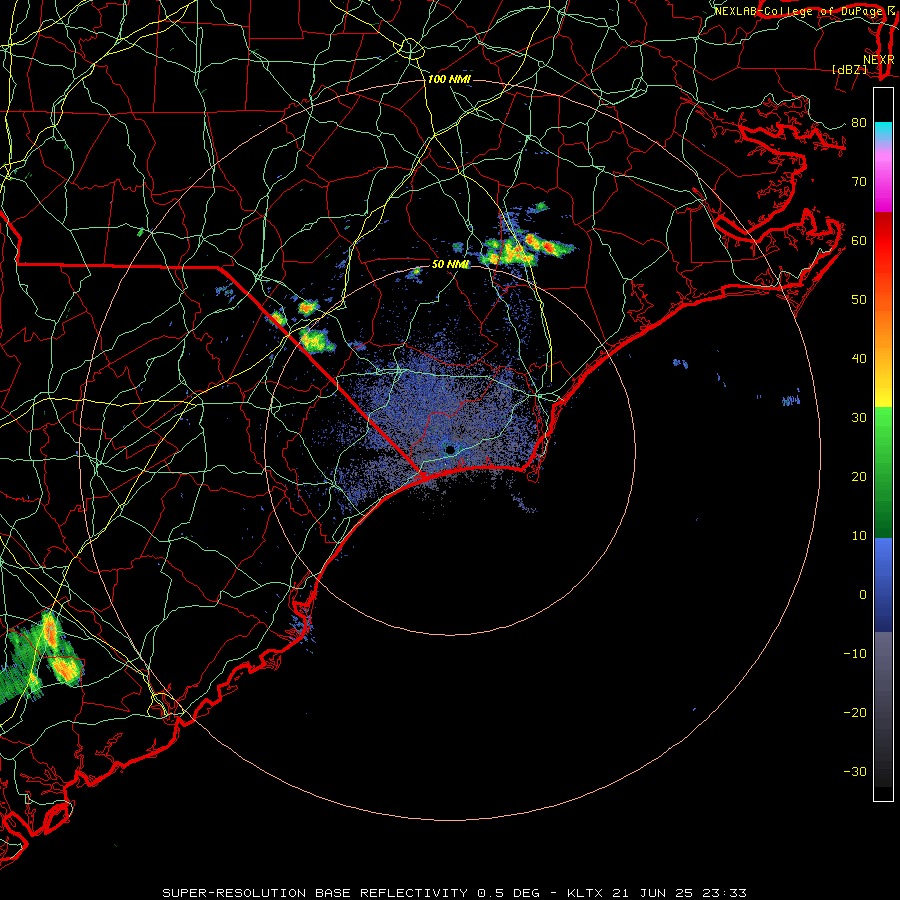This screenshot has width=900, height=900.
Task: Click the 30 value on dBZ scale
Action: [x=859, y=418]
